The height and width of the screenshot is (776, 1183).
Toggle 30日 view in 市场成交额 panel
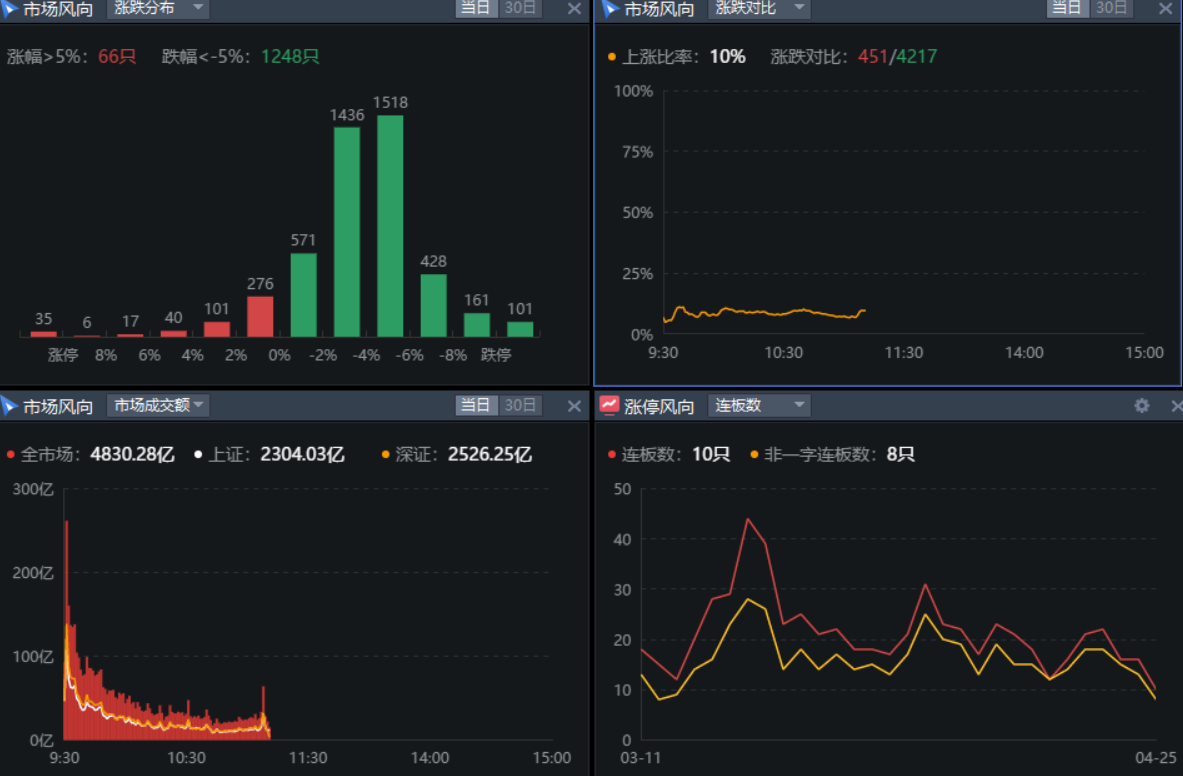point(519,406)
